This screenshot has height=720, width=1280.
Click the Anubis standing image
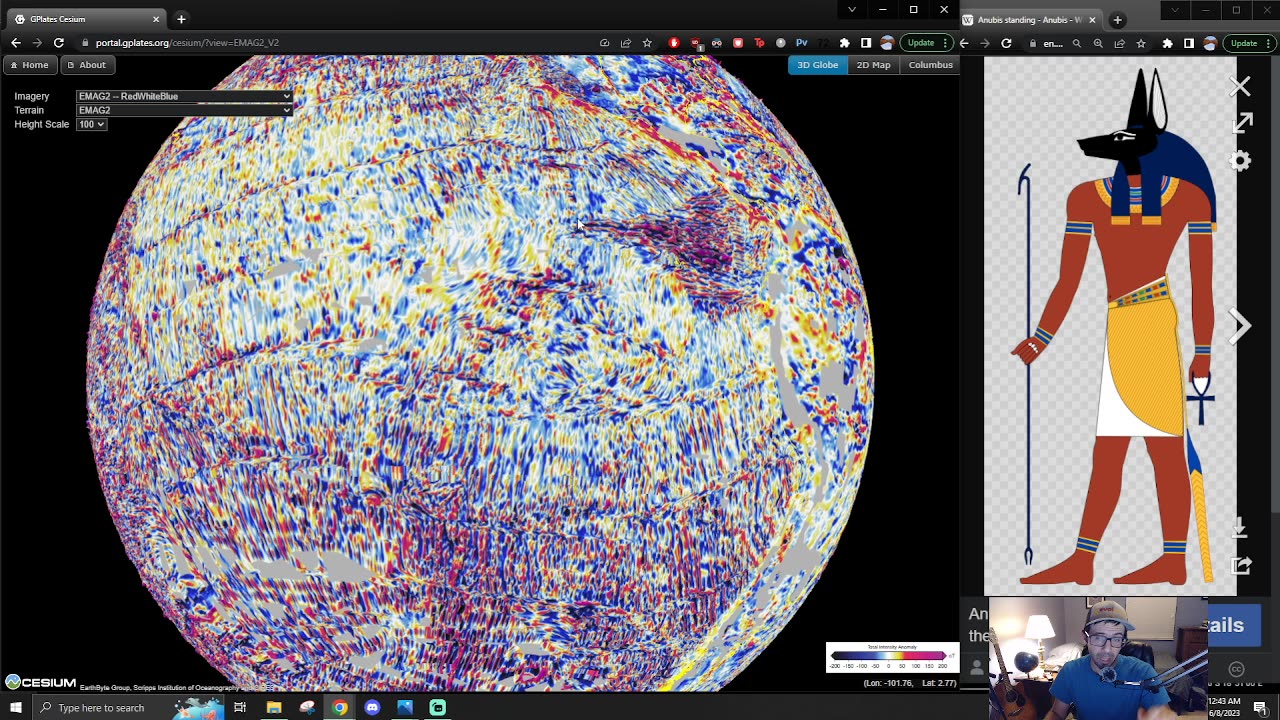[1110, 326]
